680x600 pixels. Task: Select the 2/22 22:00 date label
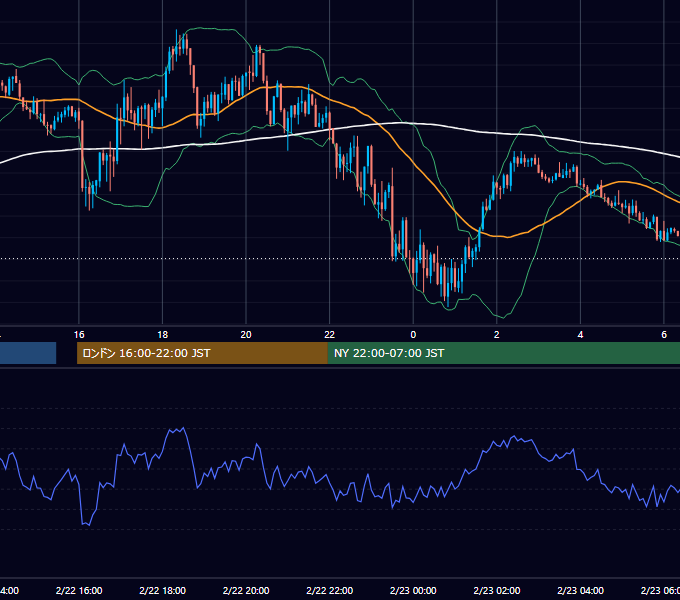[330, 590]
